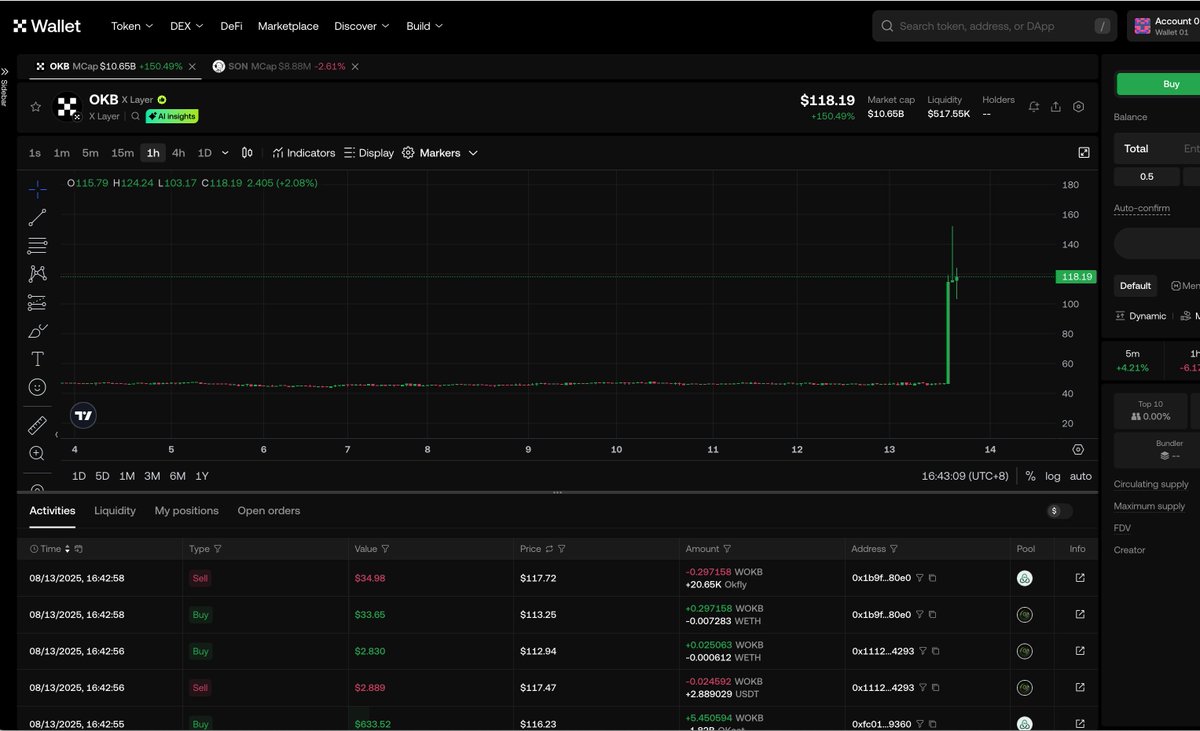Filter by address 0x1b9f...80e0 in Buy row

point(922,614)
